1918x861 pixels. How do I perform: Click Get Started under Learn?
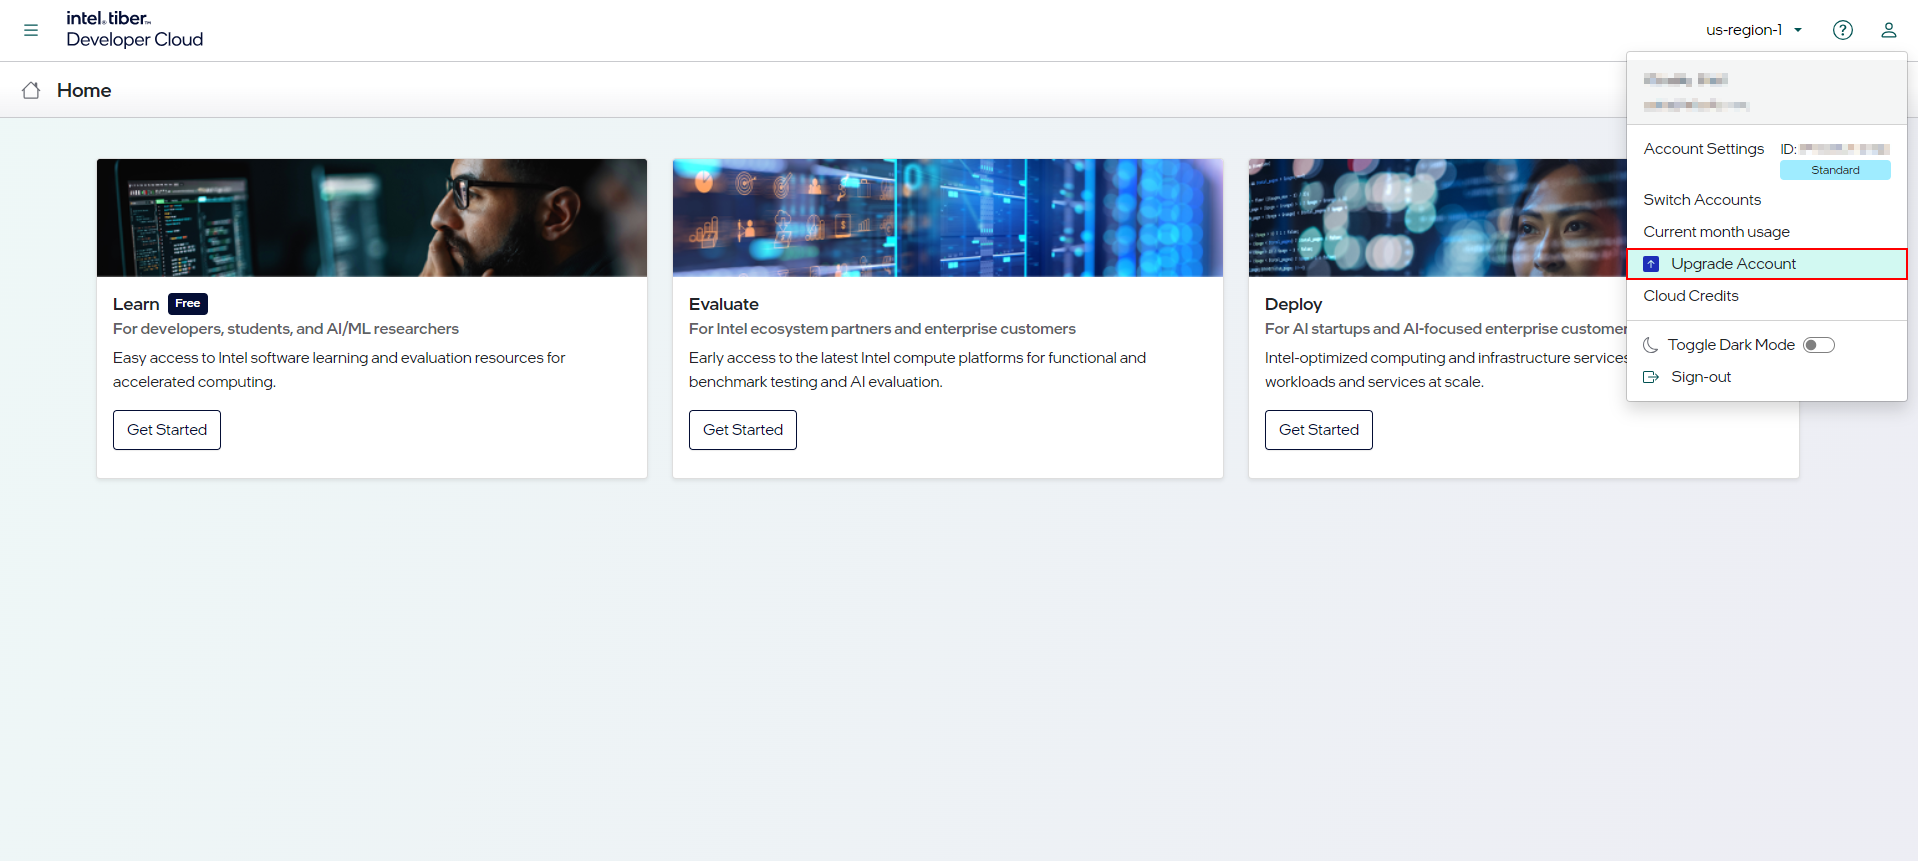pos(167,430)
